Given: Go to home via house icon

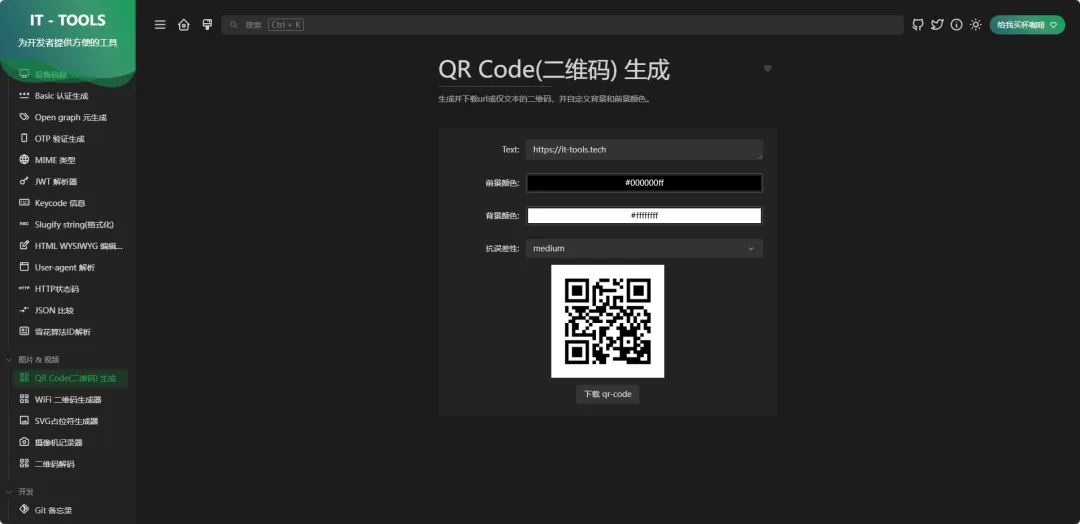Looking at the screenshot, I should point(183,25).
